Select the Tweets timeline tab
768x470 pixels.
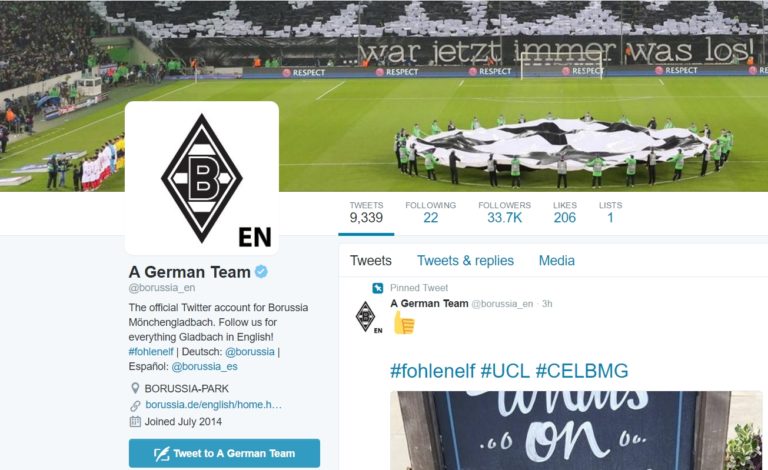[x=371, y=260]
